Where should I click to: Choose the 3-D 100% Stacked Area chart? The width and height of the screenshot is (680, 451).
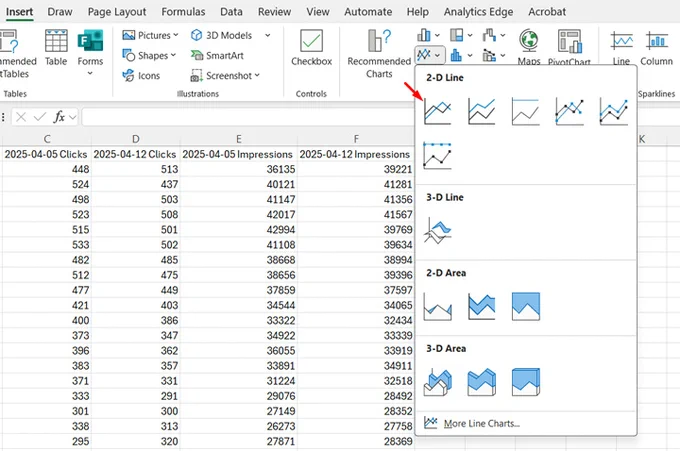pyautogui.click(x=526, y=382)
